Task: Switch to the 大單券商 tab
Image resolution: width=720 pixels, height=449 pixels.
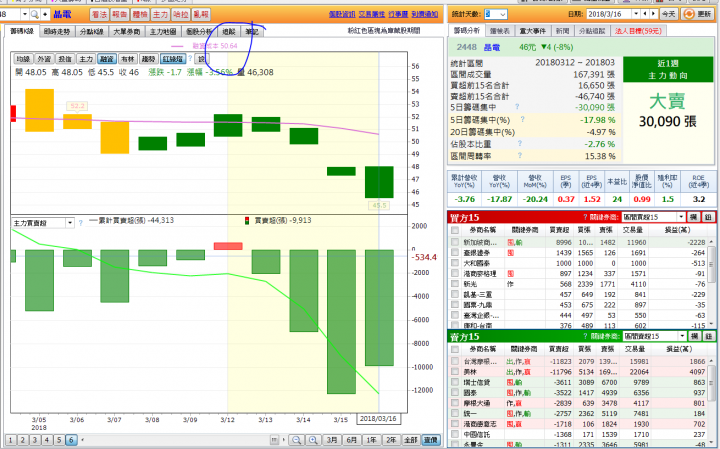Action: pos(127,32)
